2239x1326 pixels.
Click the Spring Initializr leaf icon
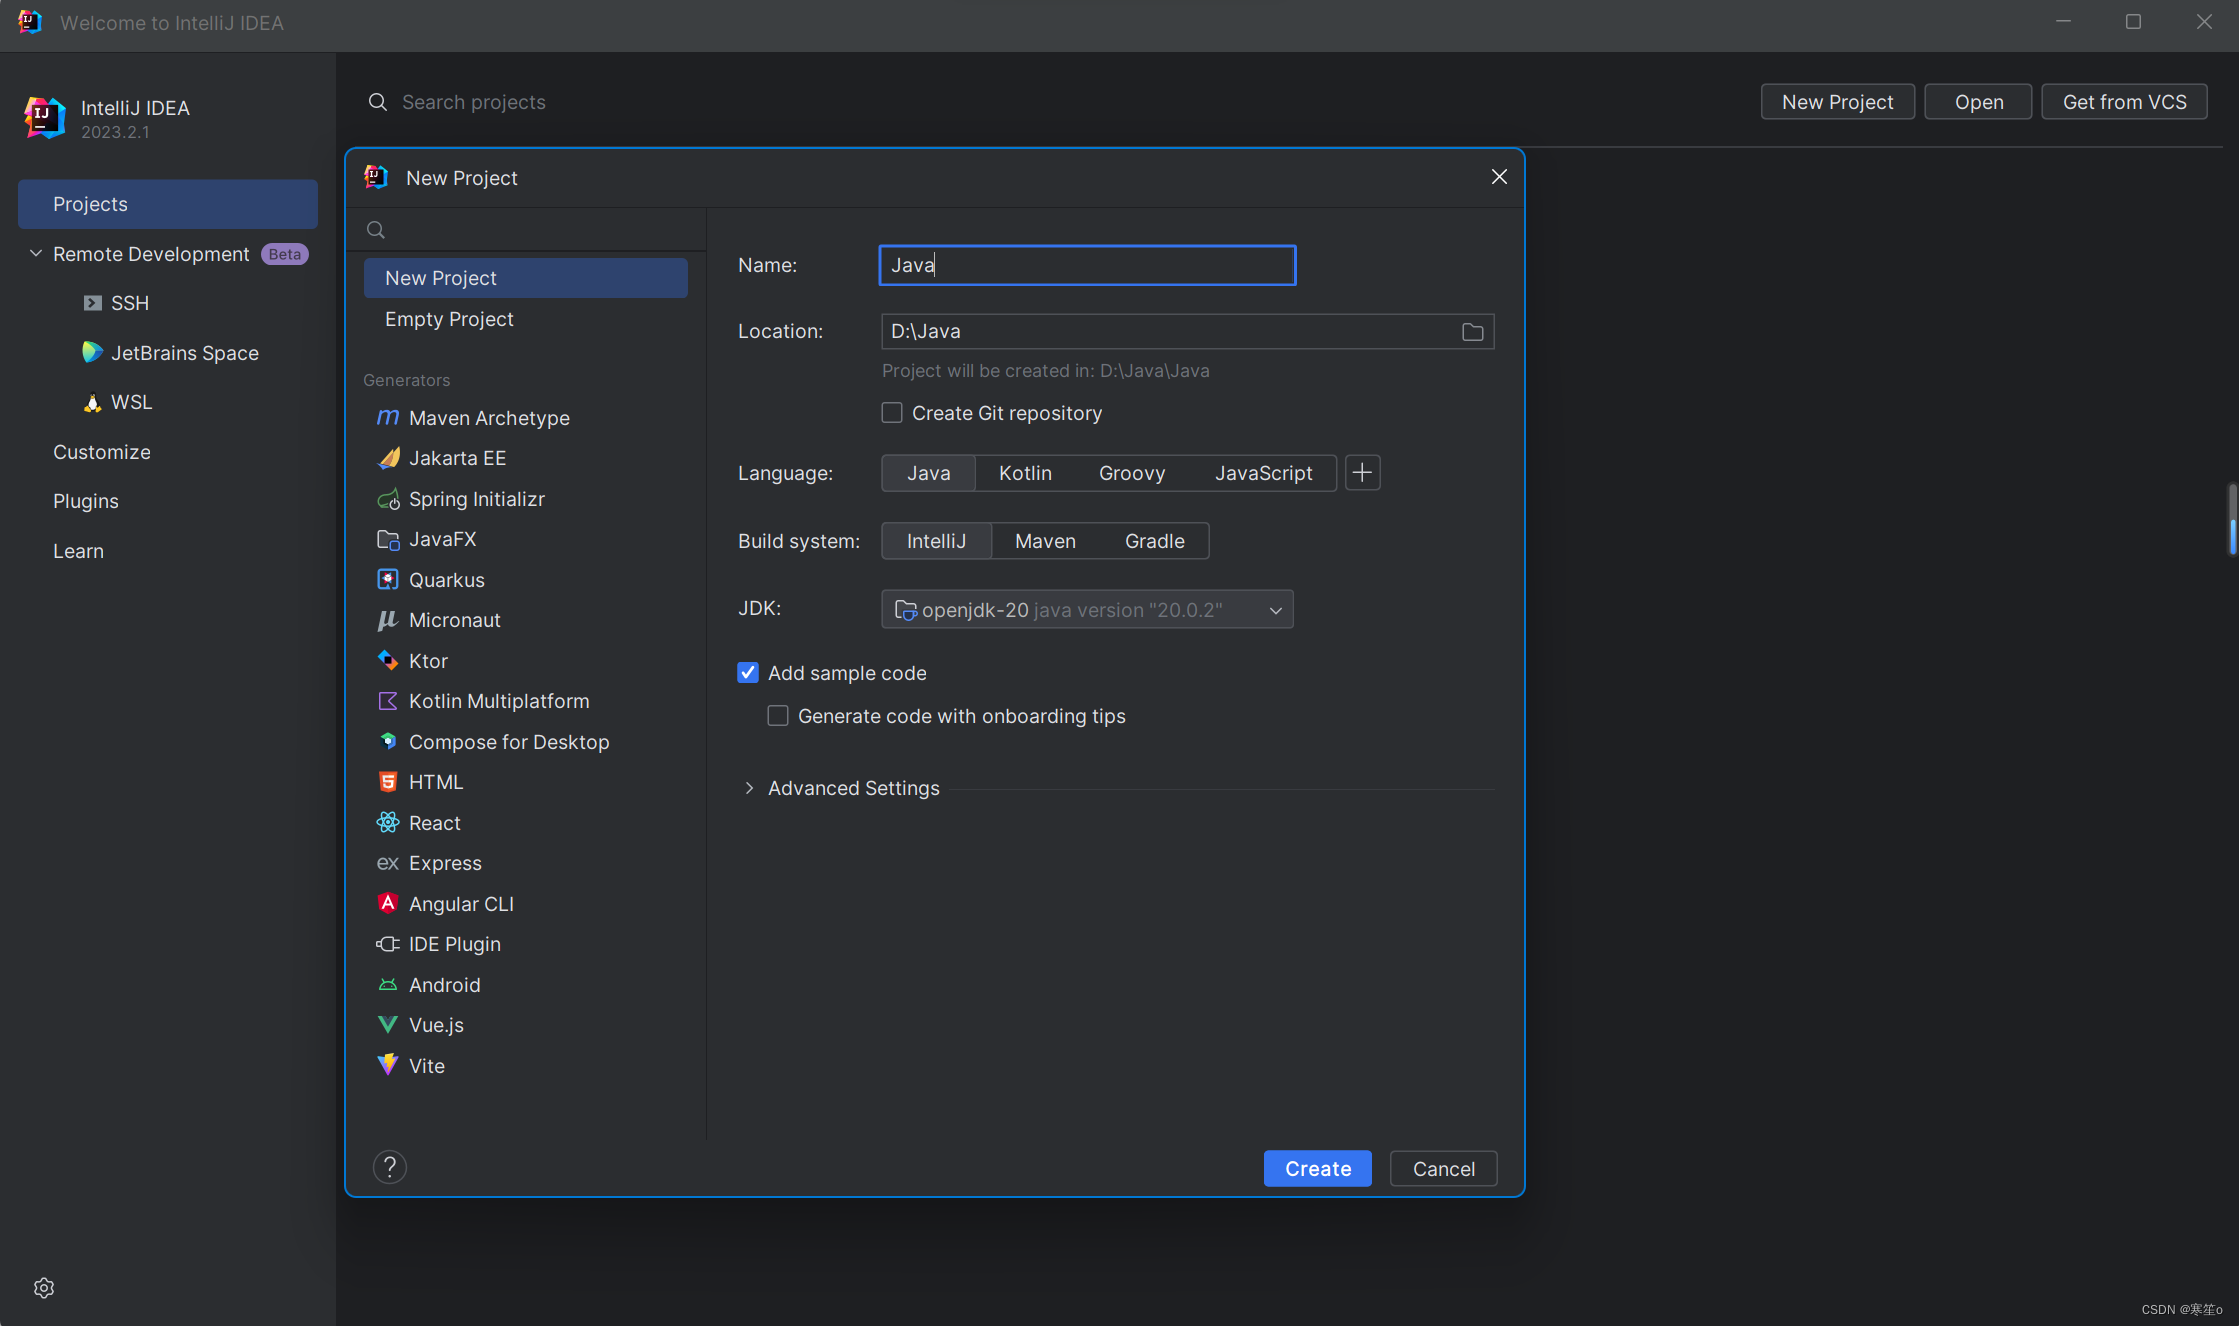tap(388, 499)
